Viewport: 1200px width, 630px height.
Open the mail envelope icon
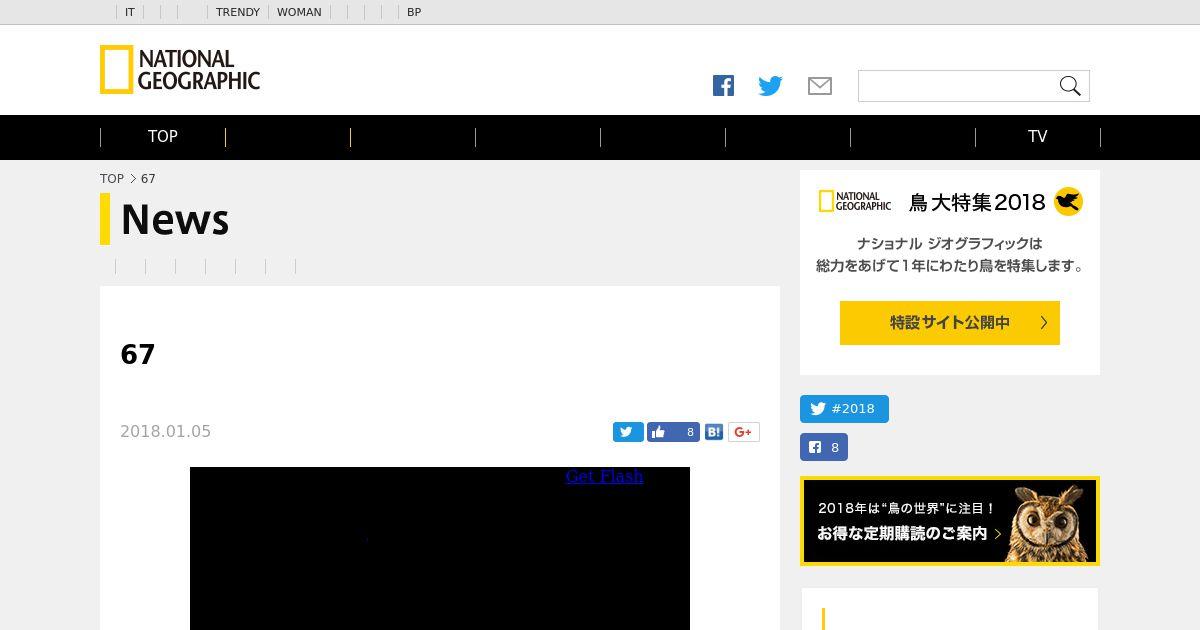(820, 86)
